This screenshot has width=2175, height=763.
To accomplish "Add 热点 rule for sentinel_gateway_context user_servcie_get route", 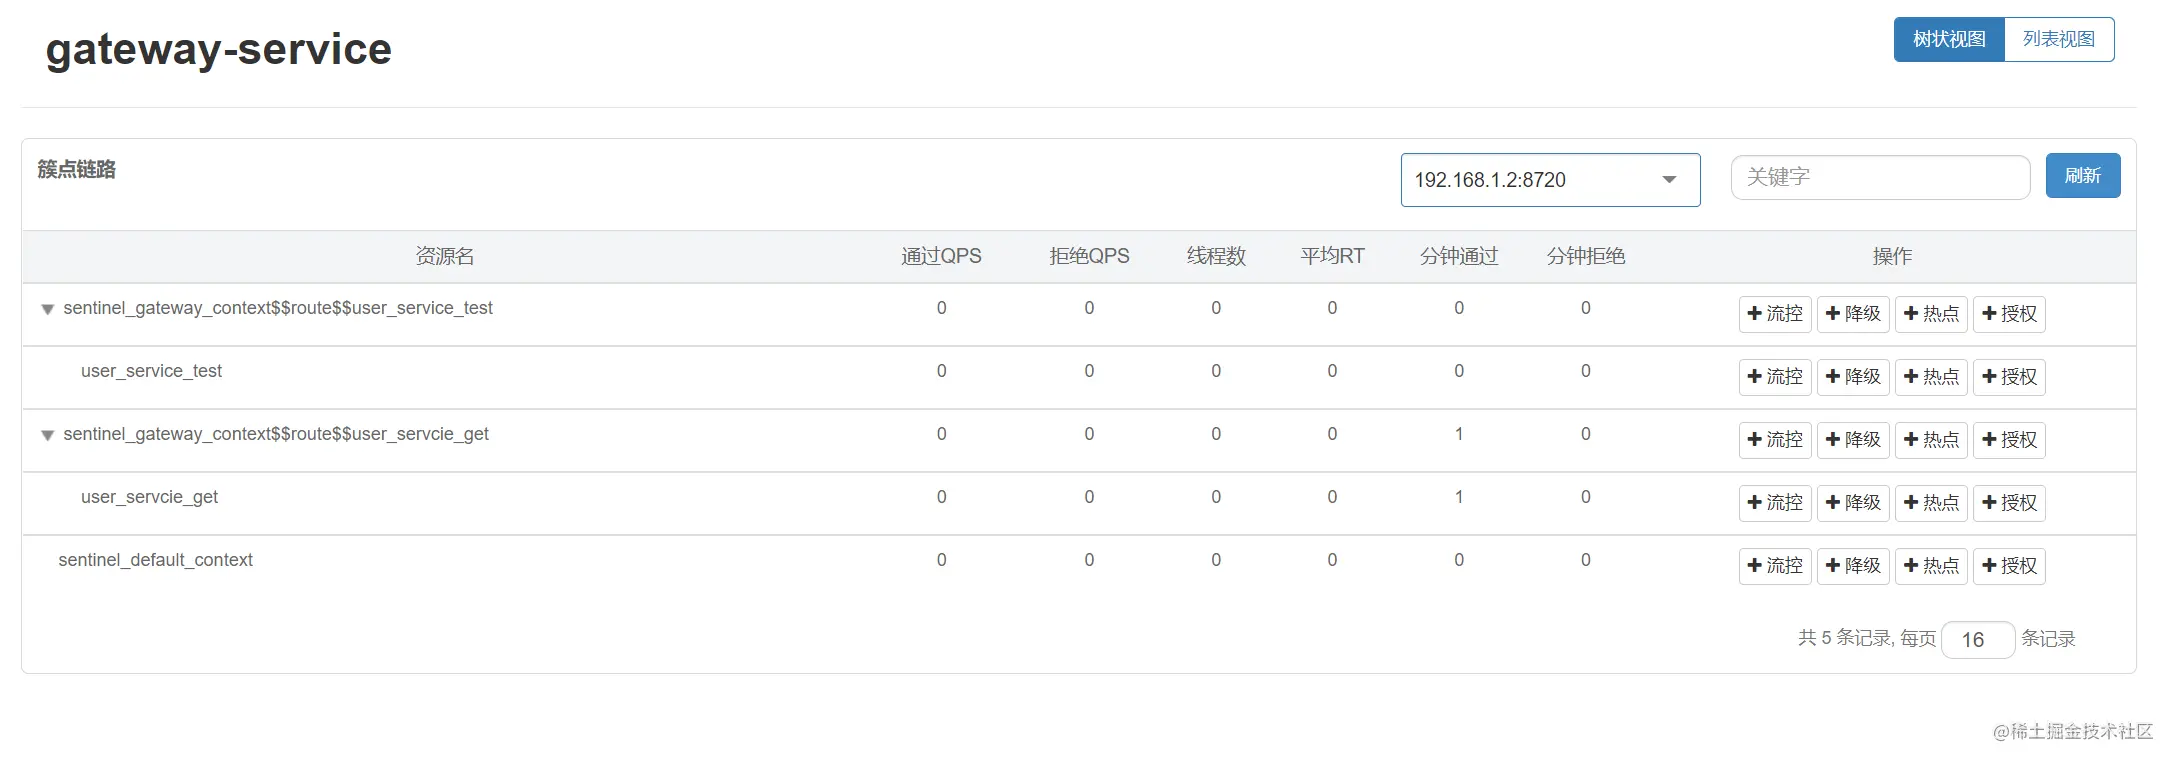I will [1931, 440].
